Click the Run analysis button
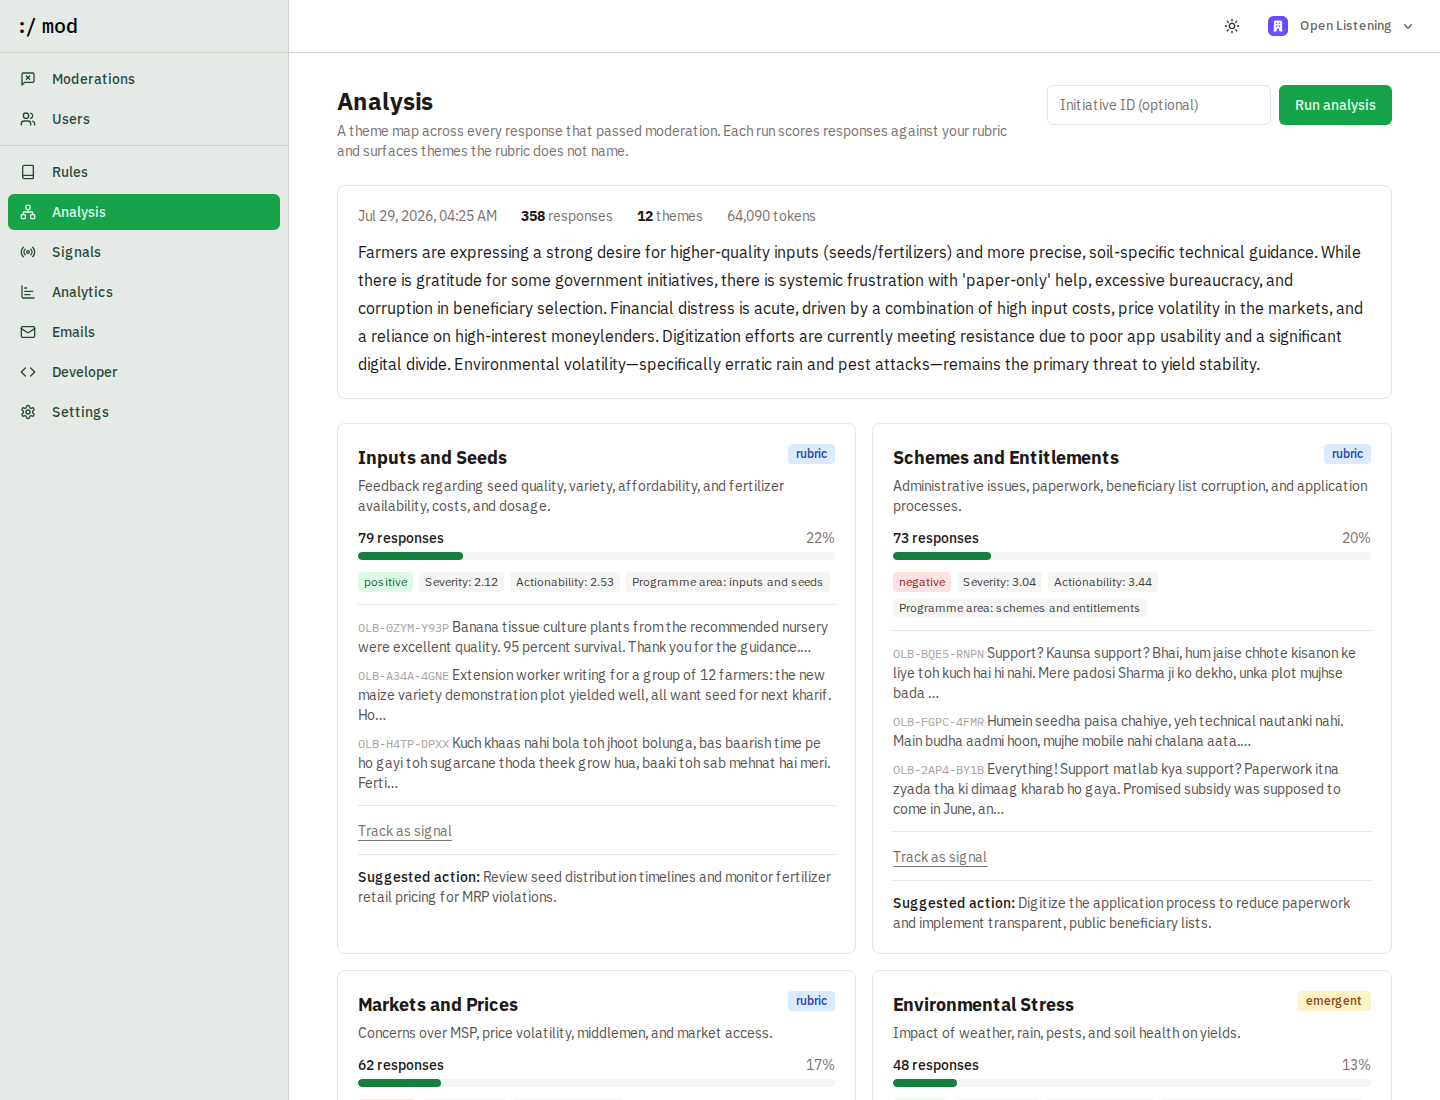Screen dimensions: 1440x1100 coord(1335,105)
